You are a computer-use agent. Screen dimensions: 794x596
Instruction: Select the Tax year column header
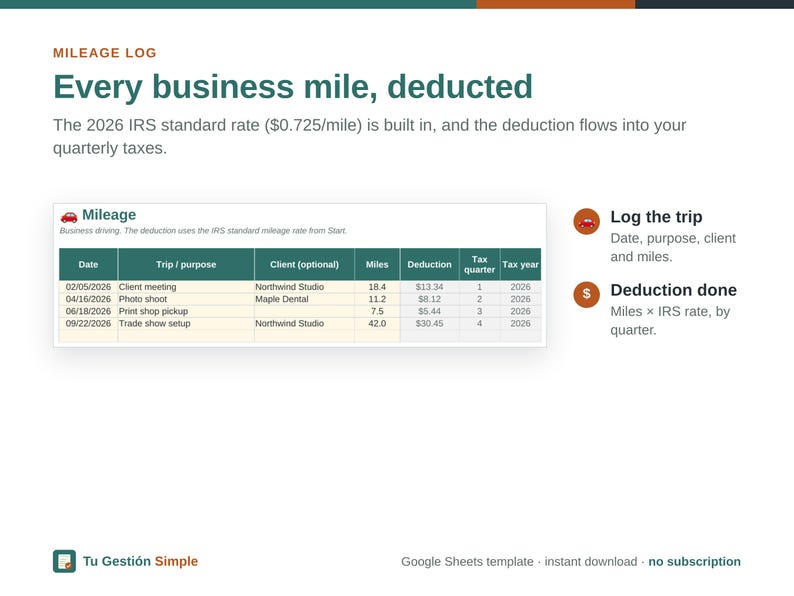point(521,264)
